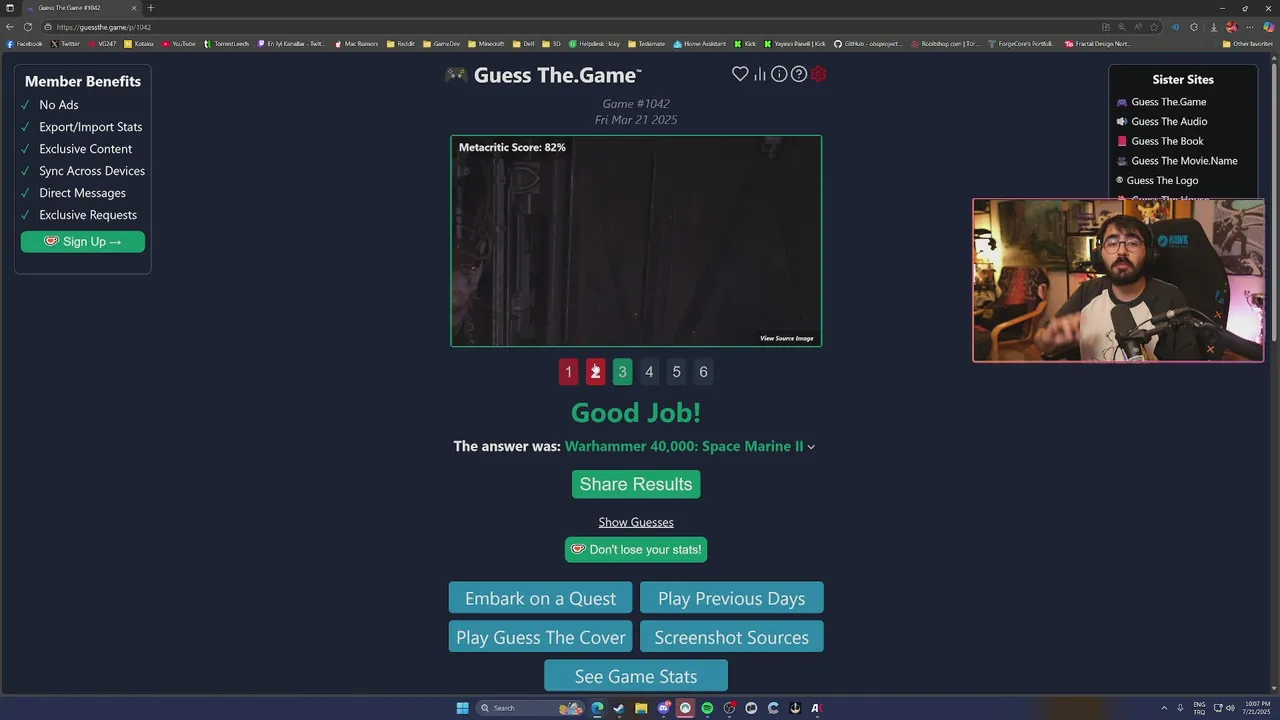Click Play Previous Days
Screen dimensions: 1280x720
[731, 598]
